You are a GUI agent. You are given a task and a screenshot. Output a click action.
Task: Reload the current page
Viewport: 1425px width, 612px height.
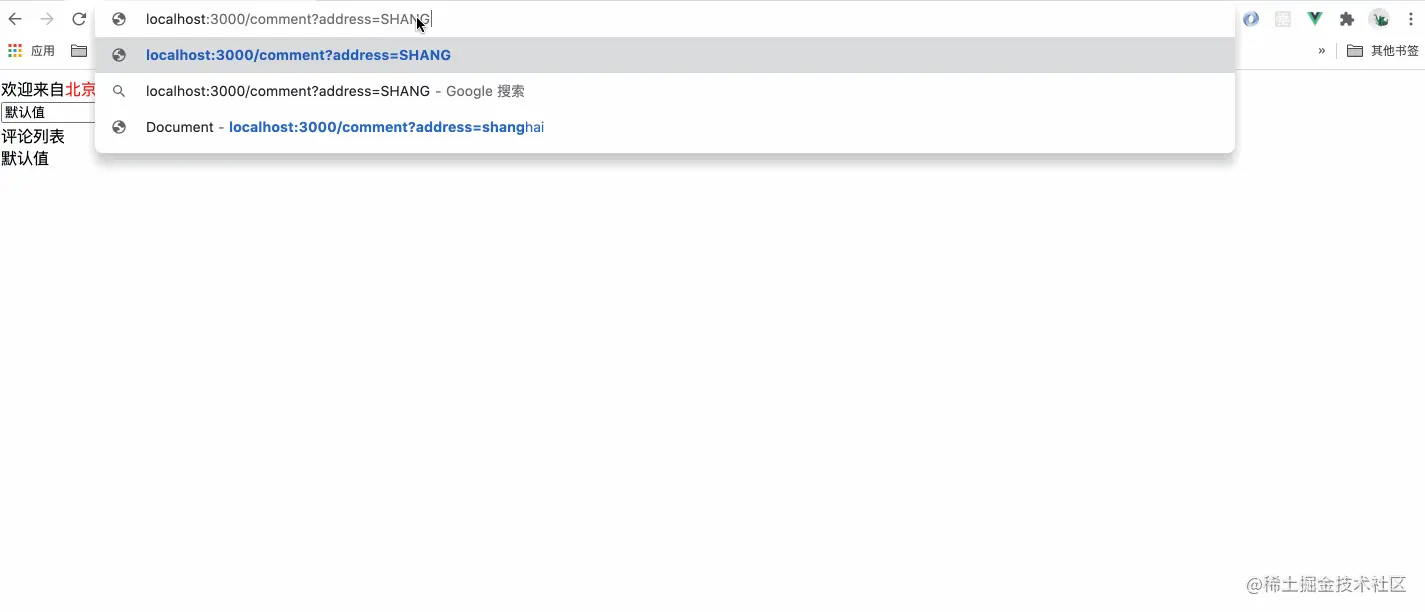[79, 18]
